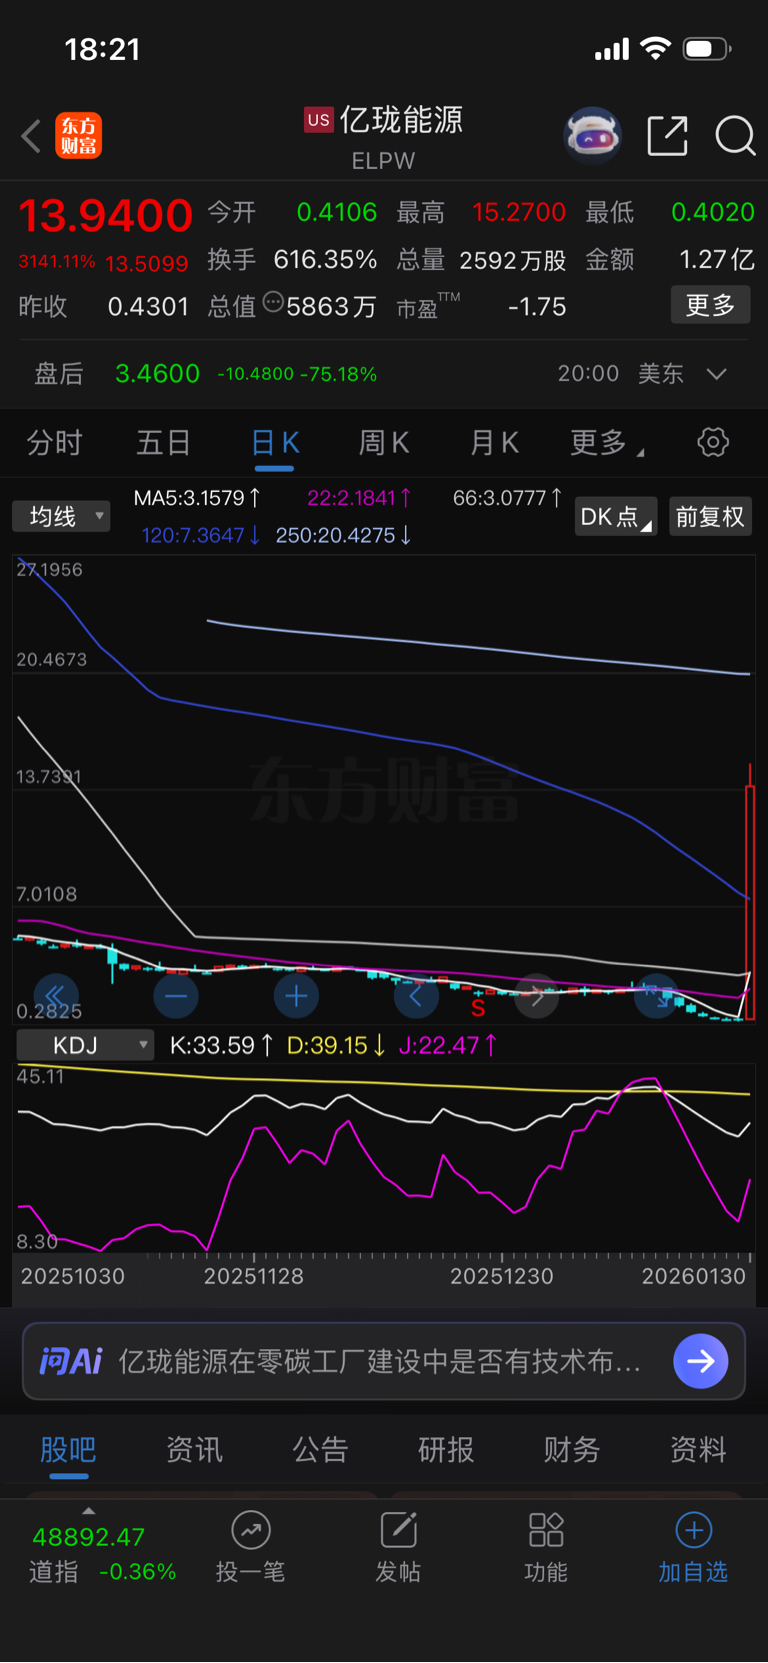Switch to 分时 chart tab
This screenshot has width=768, height=1663.
point(54,442)
